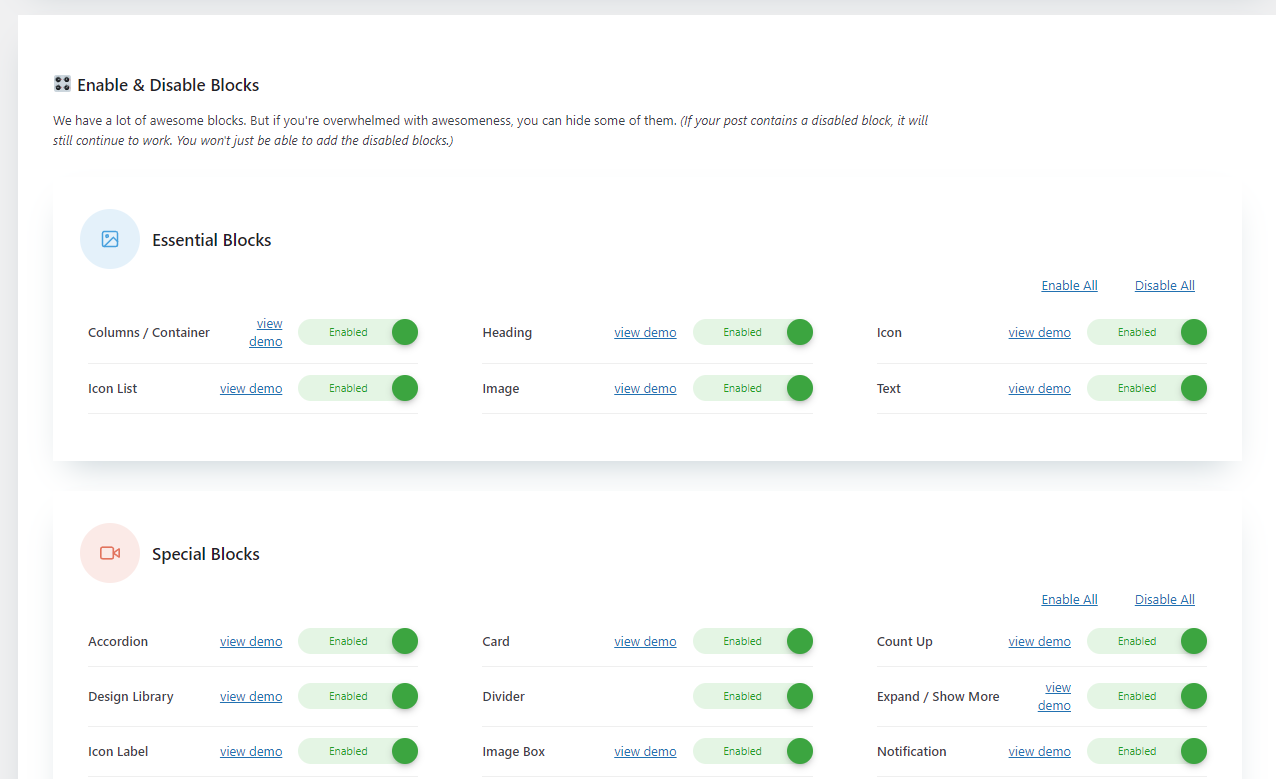This screenshot has width=1276, height=779.
Task: Toggle the Icon List block switch
Action: pyautogui.click(x=358, y=388)
